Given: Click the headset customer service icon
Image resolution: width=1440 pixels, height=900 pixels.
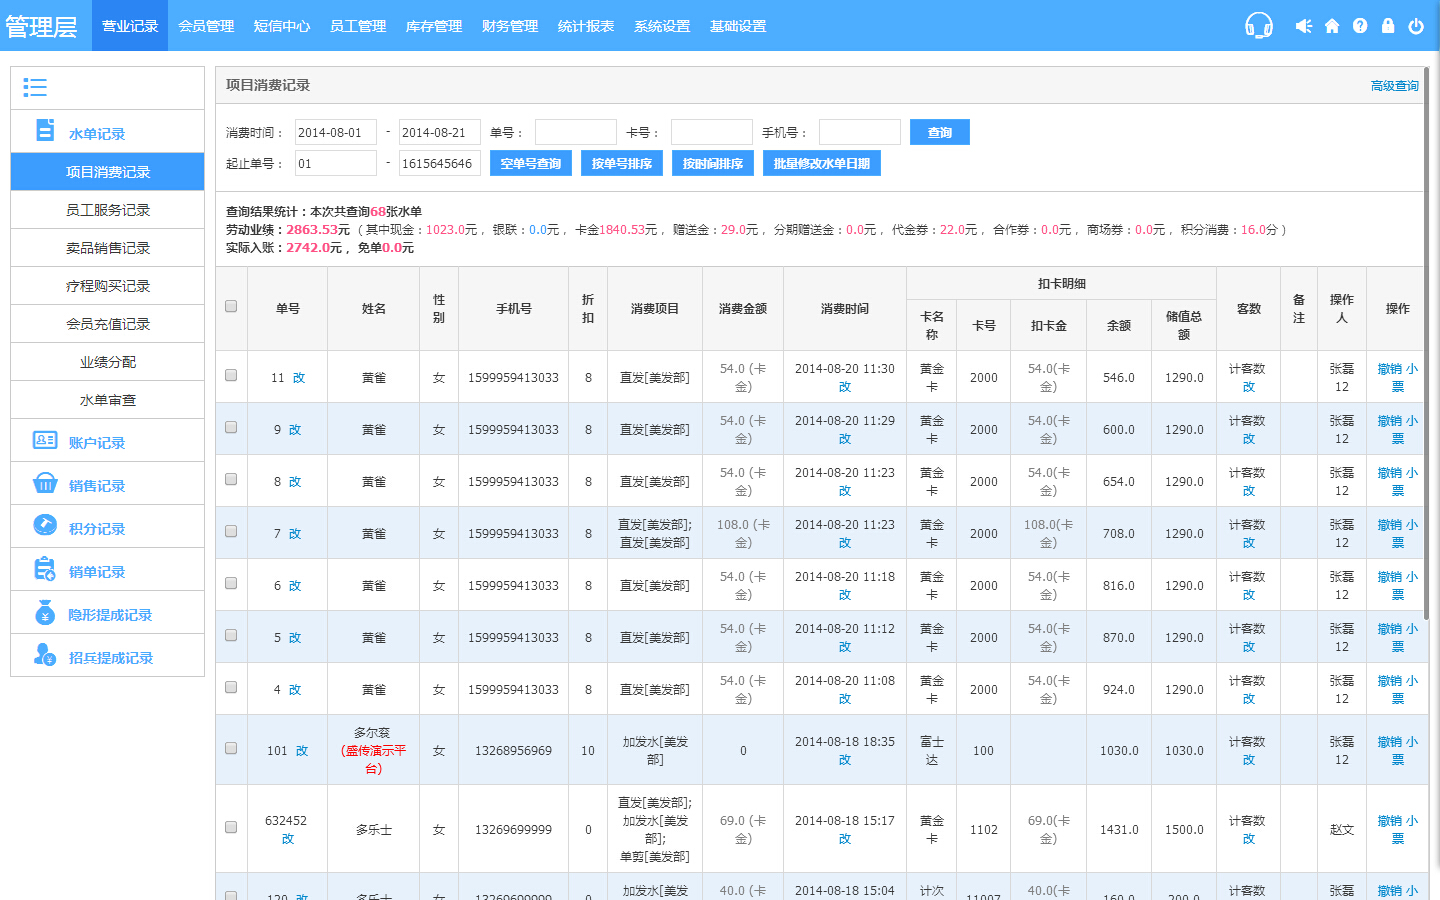Looking at the screenshot, I should click(x=1258, y=26).
